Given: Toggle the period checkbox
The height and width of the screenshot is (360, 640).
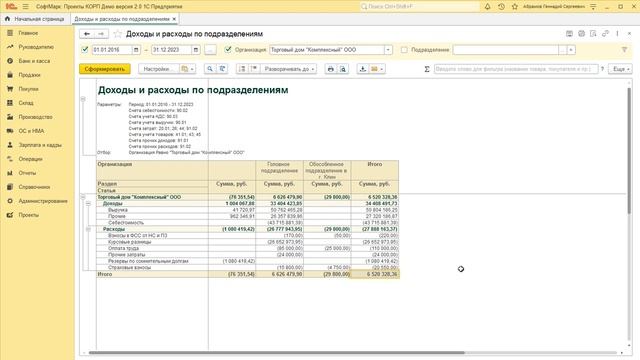Looking at the screenshot, I should pyautogui.click(x=85, y=49).
